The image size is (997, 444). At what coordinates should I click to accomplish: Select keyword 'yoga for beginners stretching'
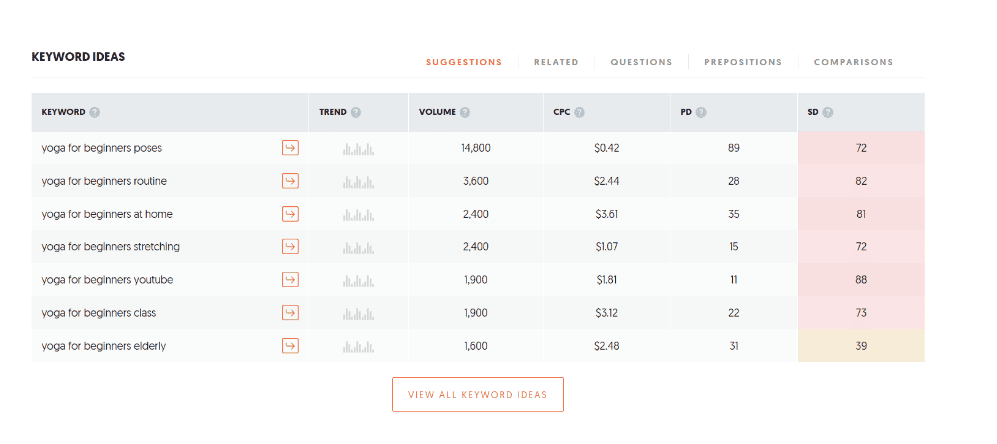[x=110, y=247]
